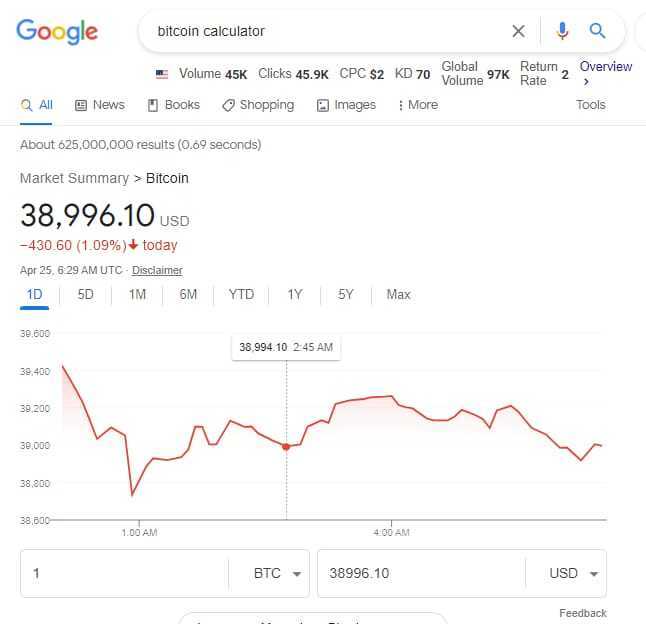The width and height of the screenshot is (646, 624).
Task: Open the Shopping results tab
Action: [258, 105]
